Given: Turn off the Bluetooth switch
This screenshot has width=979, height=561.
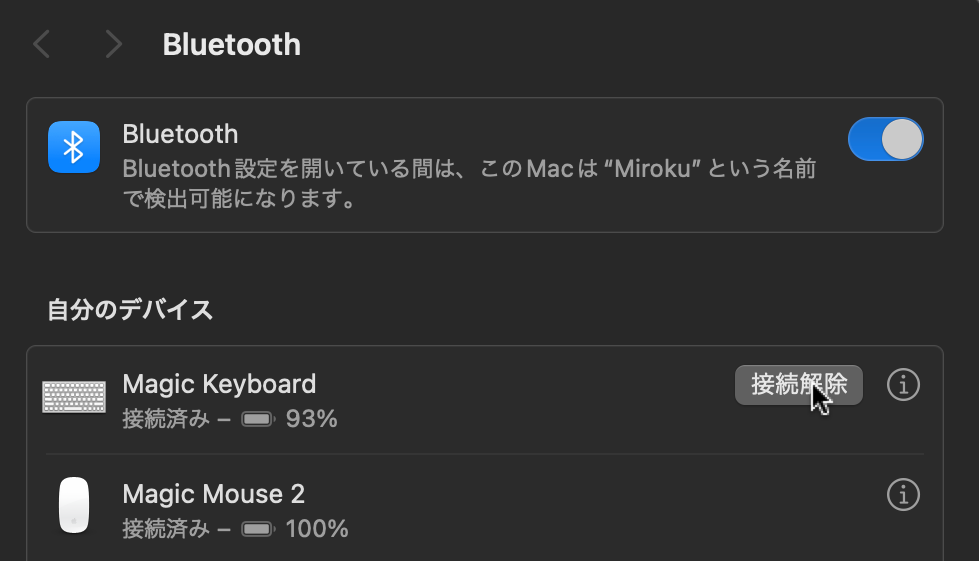Looking at the screenshot, I should click(885, 139).
